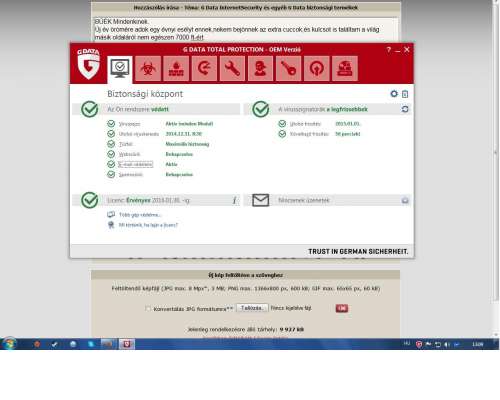The image size is (500, 400).
Task: Click the 'E-mail védelem' status label
Action: (136, 164)
